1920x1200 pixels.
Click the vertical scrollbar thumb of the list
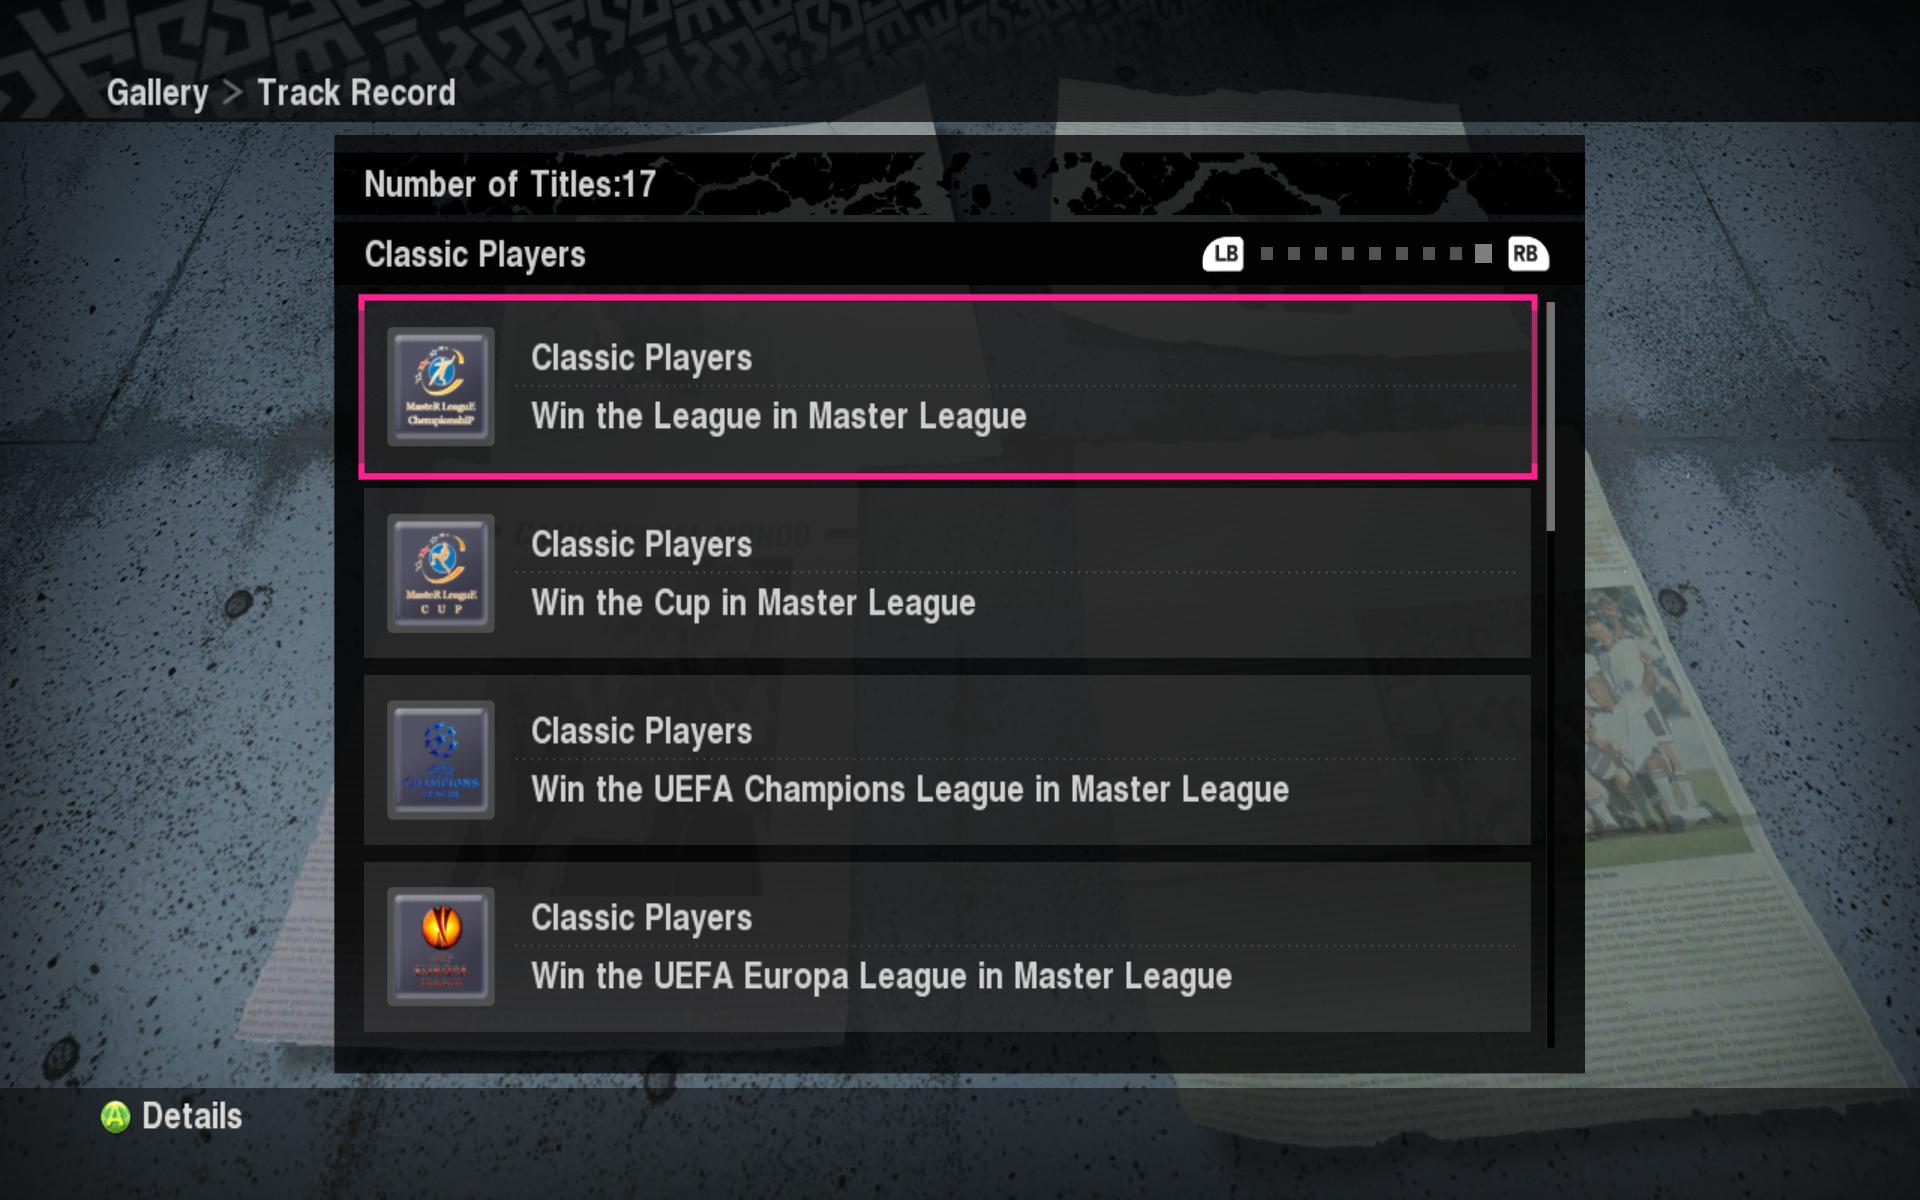pyautogui.click(x=1551, y=417)
